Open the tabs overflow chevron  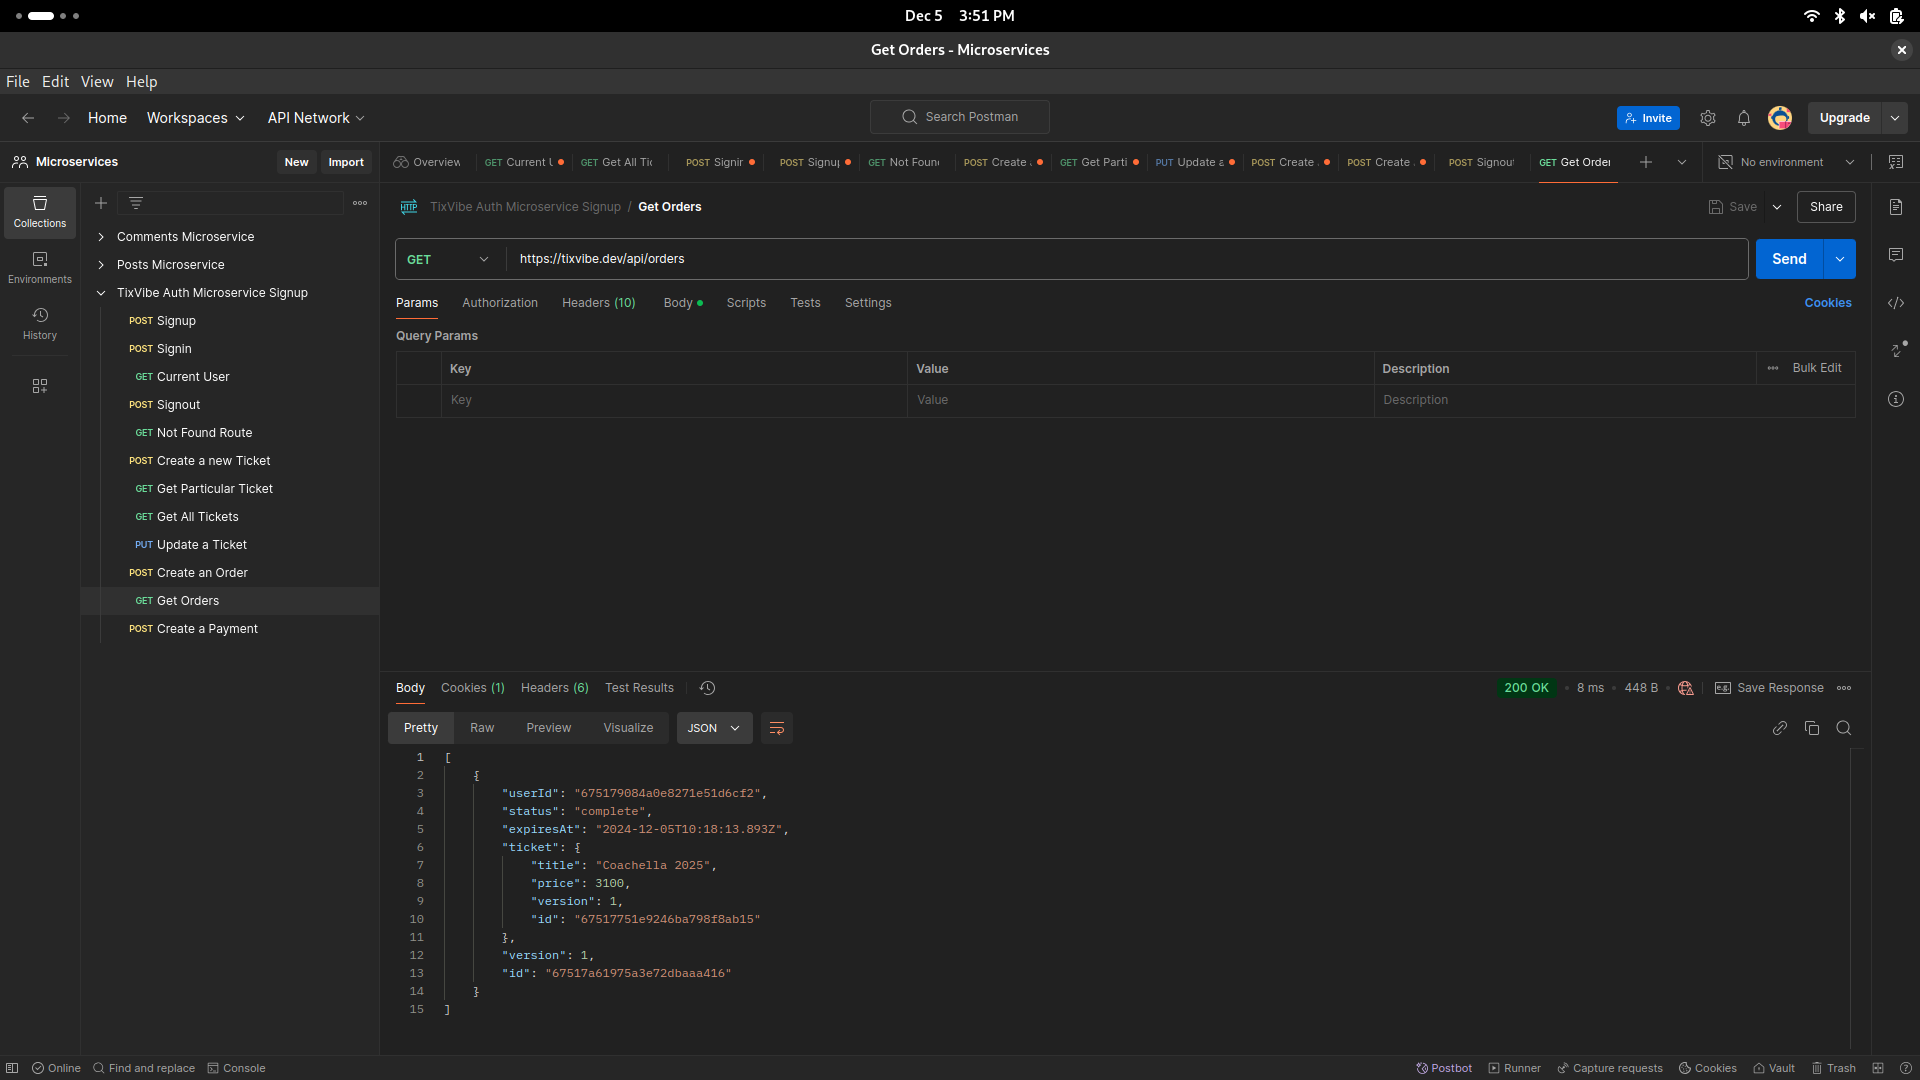pyautogui.click(x=1682, y=162)
